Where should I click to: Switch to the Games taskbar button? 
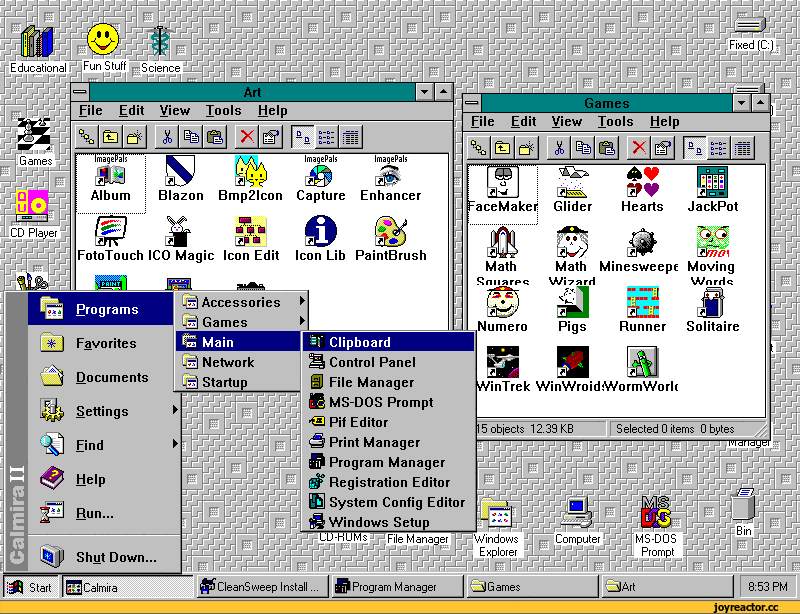[x=532, y=587]
